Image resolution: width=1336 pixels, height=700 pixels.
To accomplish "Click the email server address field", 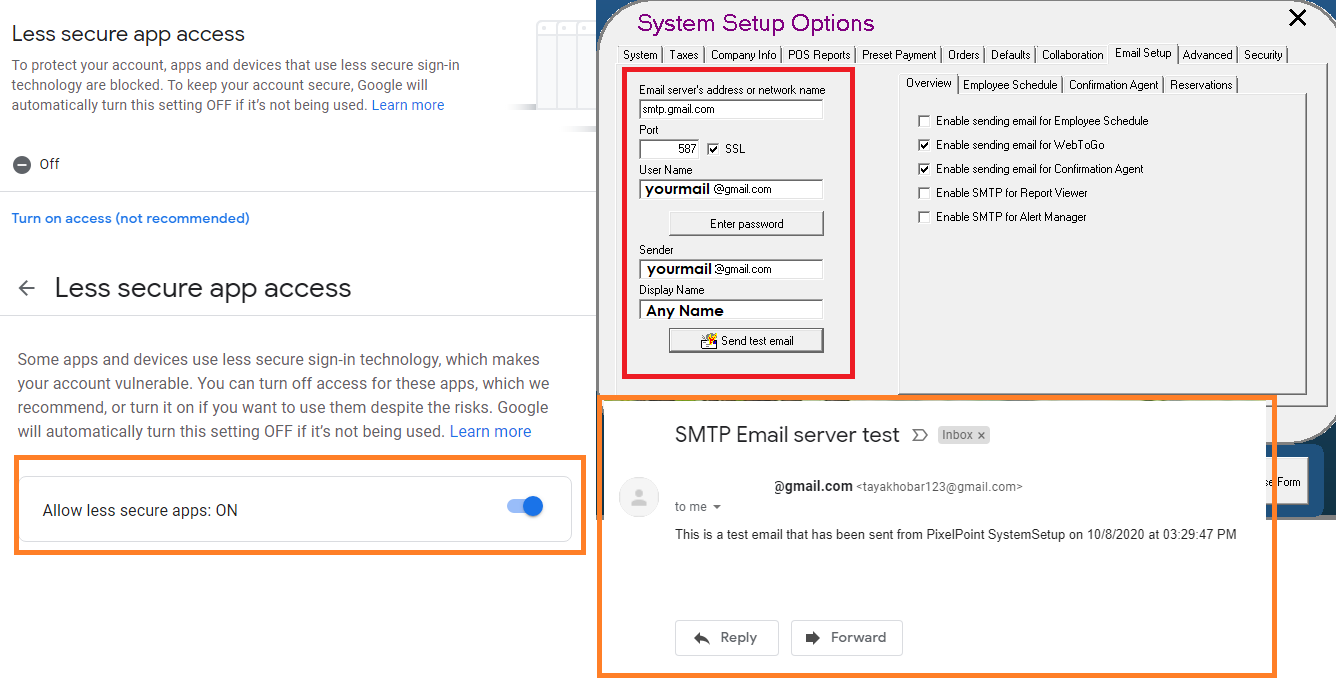I will [731, 109].
